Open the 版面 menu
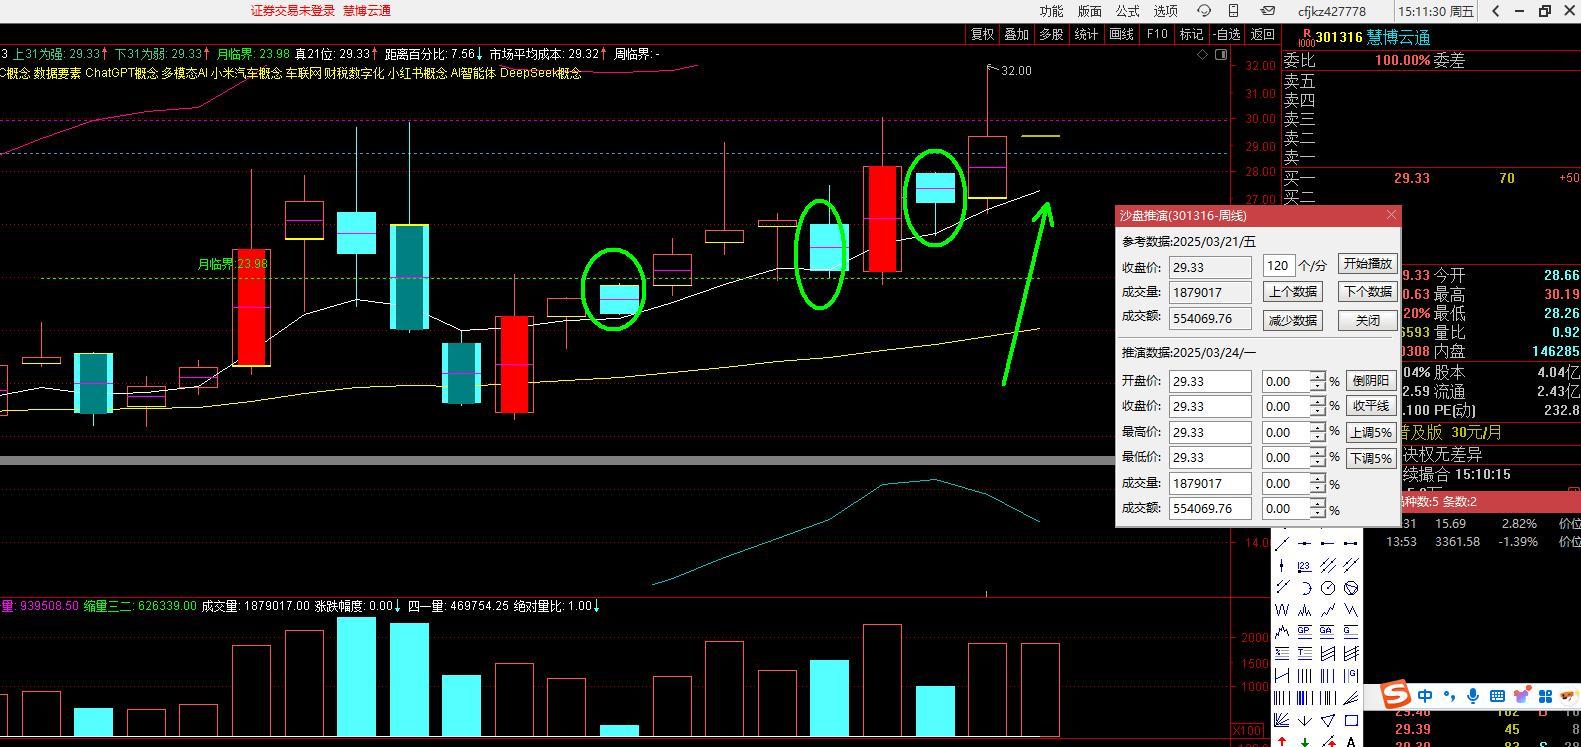Image resolution: width=1581 pixels, height=747 pixels. pos(1089,11)
